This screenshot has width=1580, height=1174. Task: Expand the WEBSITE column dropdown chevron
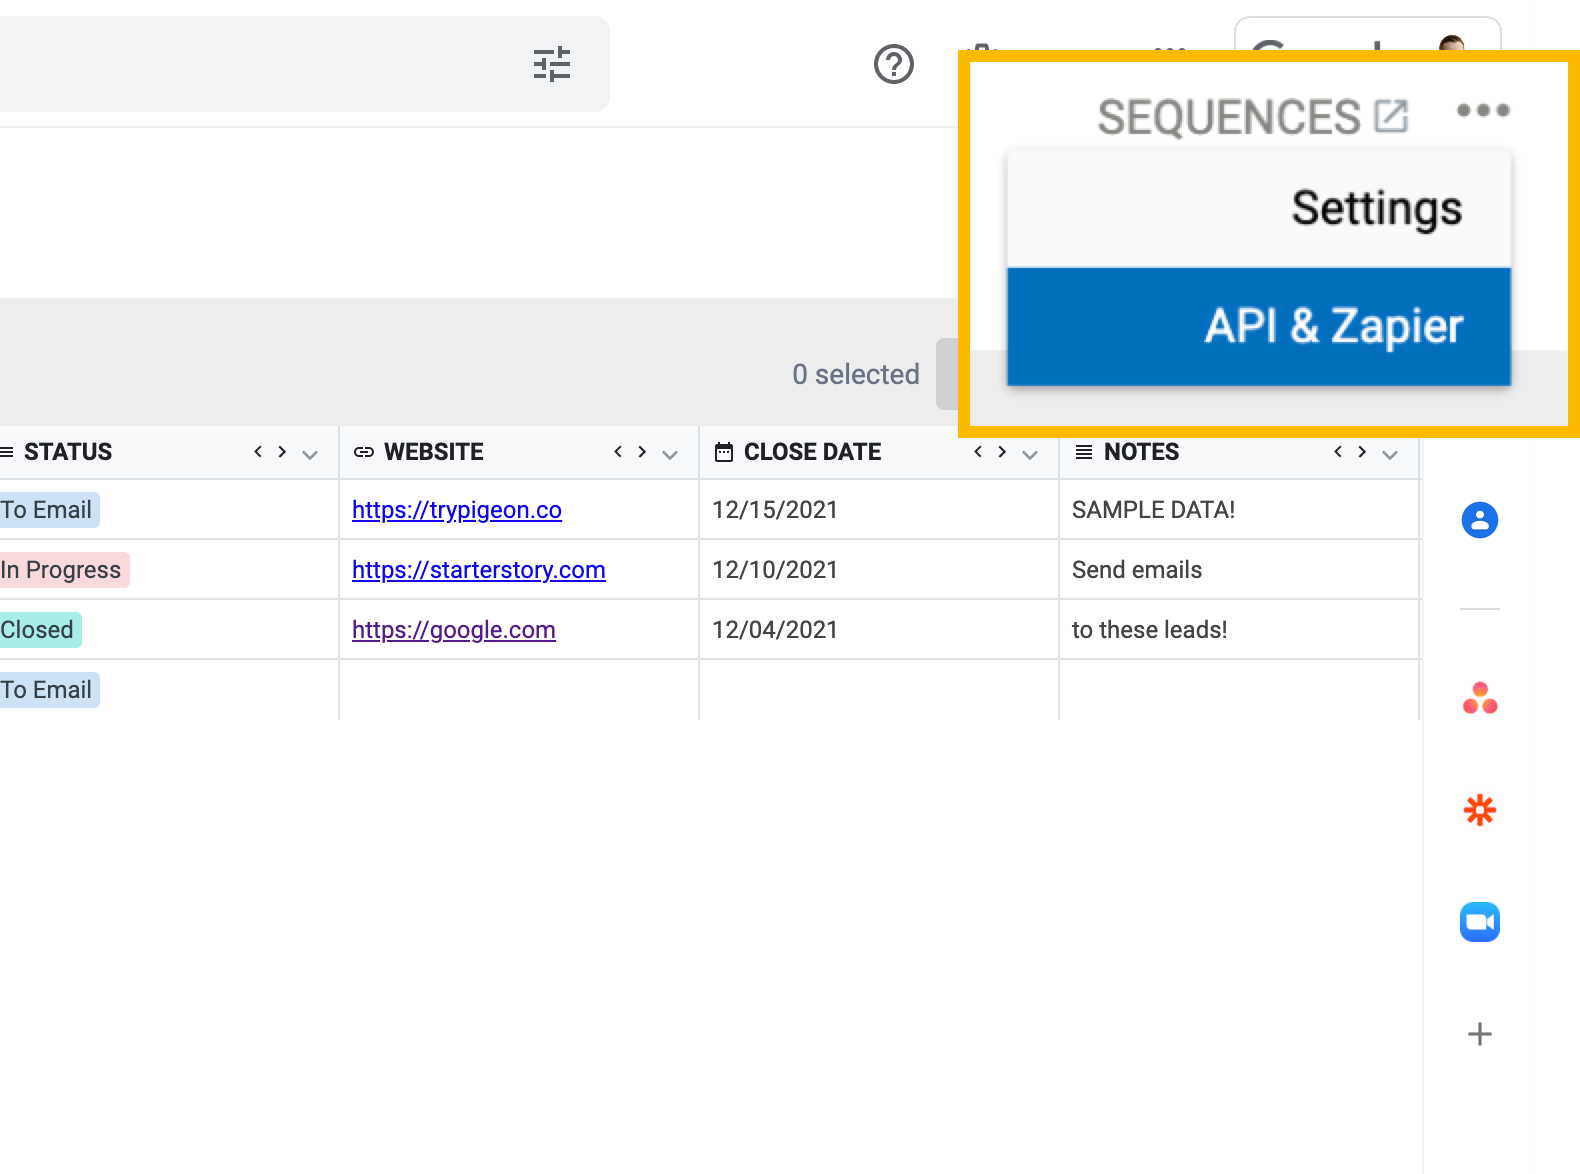(670, 455)
